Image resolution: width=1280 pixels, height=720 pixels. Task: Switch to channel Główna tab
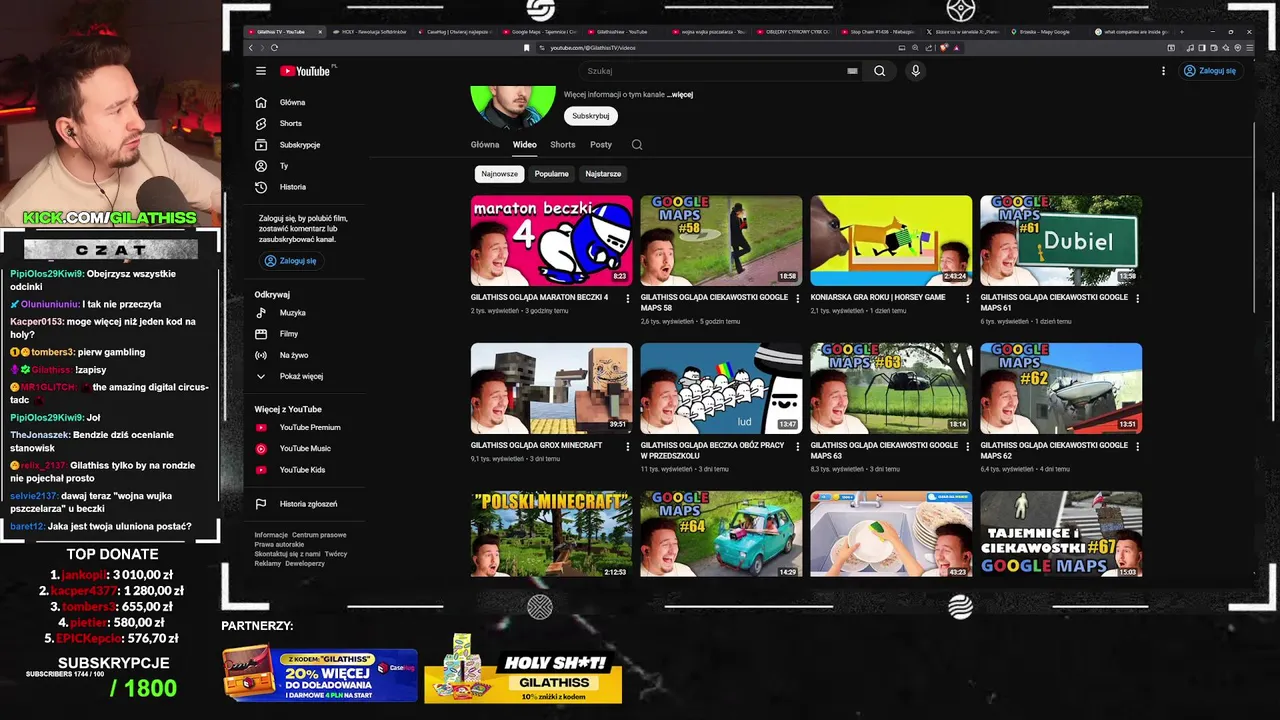(485, 145)
